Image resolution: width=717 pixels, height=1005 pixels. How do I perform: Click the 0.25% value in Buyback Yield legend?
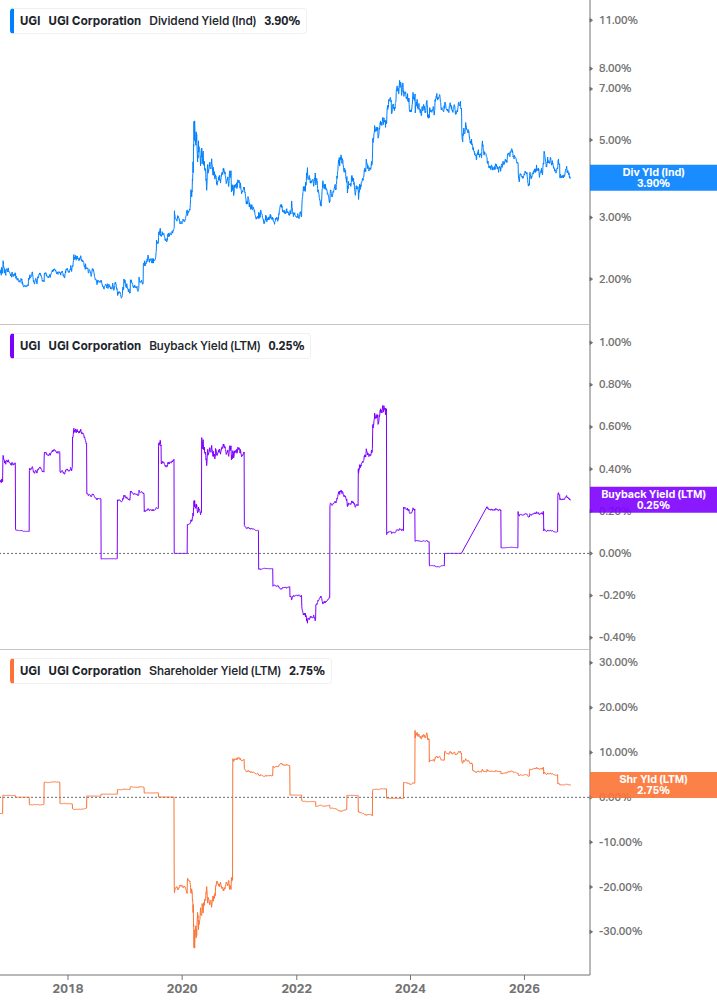(286, 346)
